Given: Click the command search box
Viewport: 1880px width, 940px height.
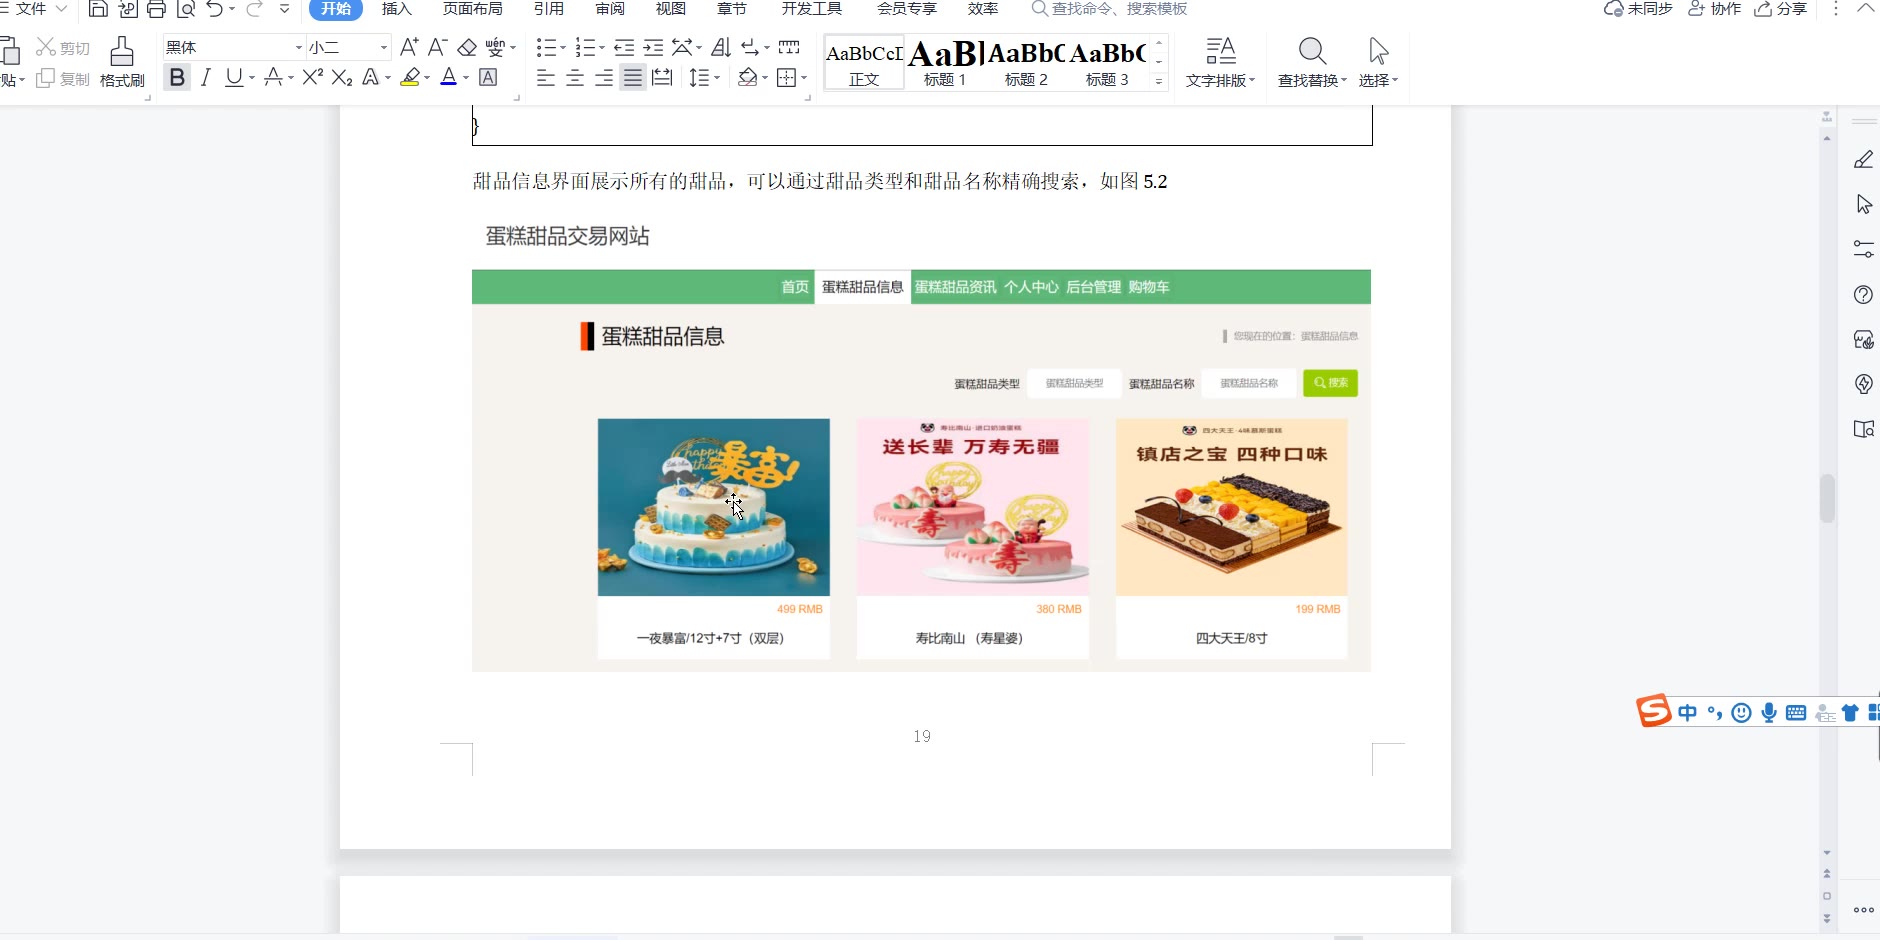Looking at the screenshot, I should [x=1110, y=9].
